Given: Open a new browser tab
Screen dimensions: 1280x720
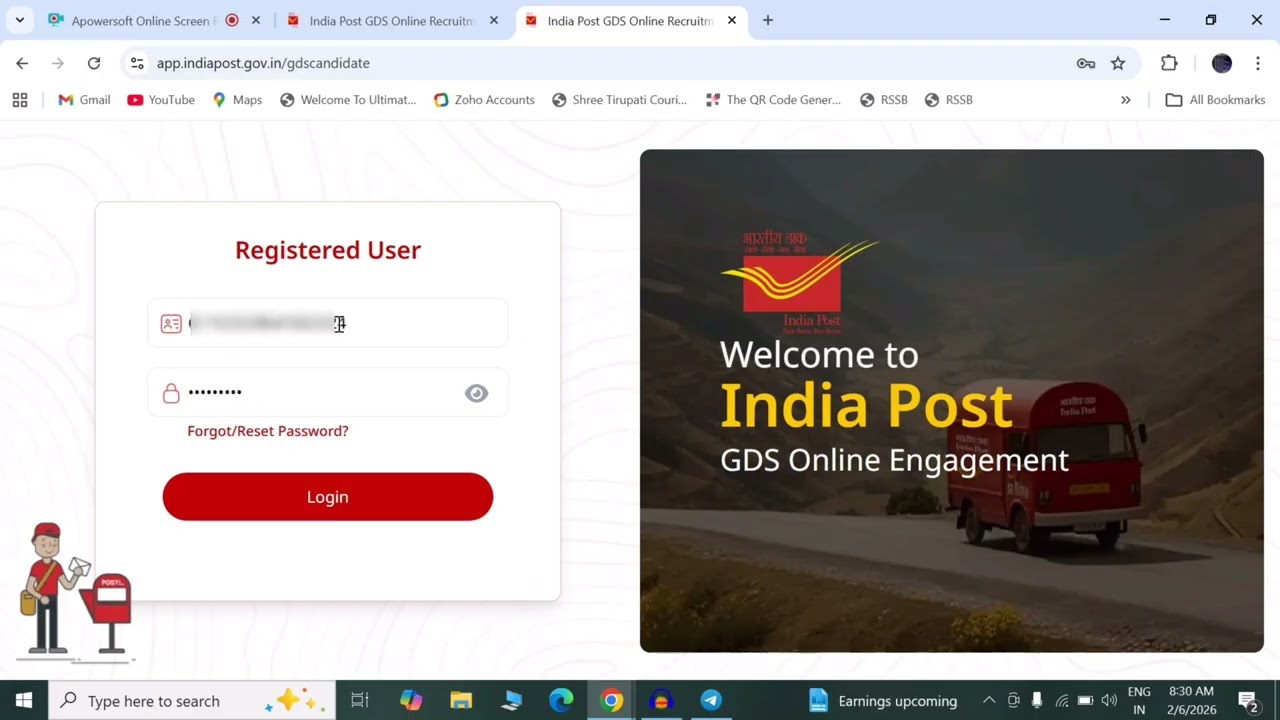Looking at the screenshot, I should [x=768, y=20].
